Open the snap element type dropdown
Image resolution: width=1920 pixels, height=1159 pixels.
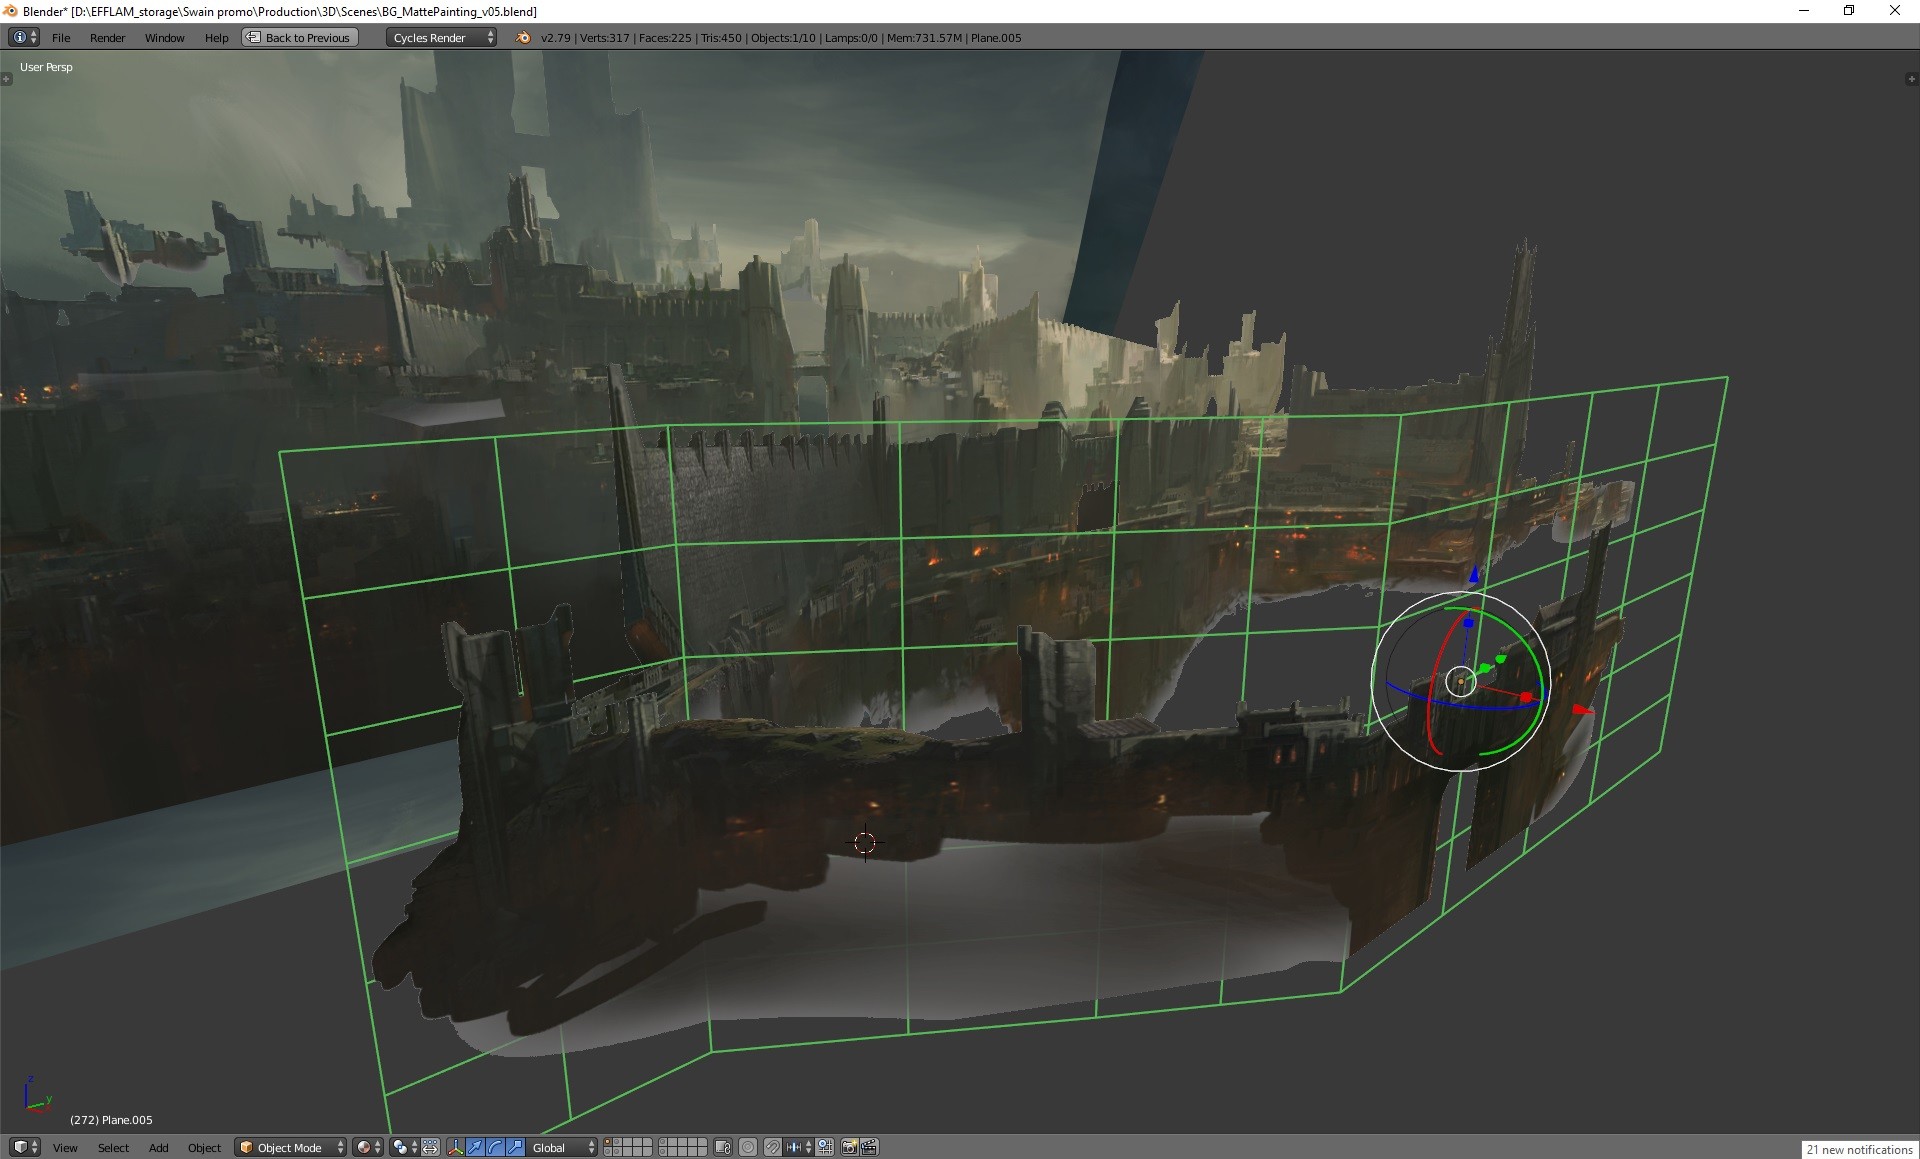[798, 1147]
